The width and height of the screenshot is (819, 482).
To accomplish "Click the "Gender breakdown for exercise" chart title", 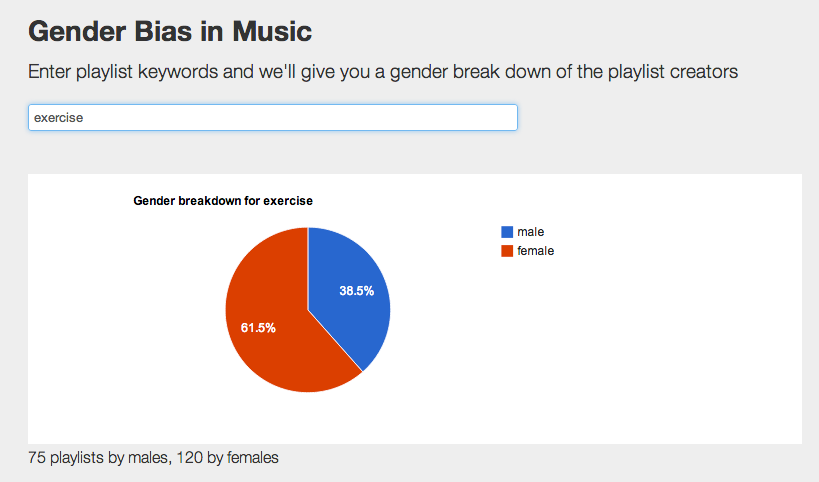I will pos(223,201).
